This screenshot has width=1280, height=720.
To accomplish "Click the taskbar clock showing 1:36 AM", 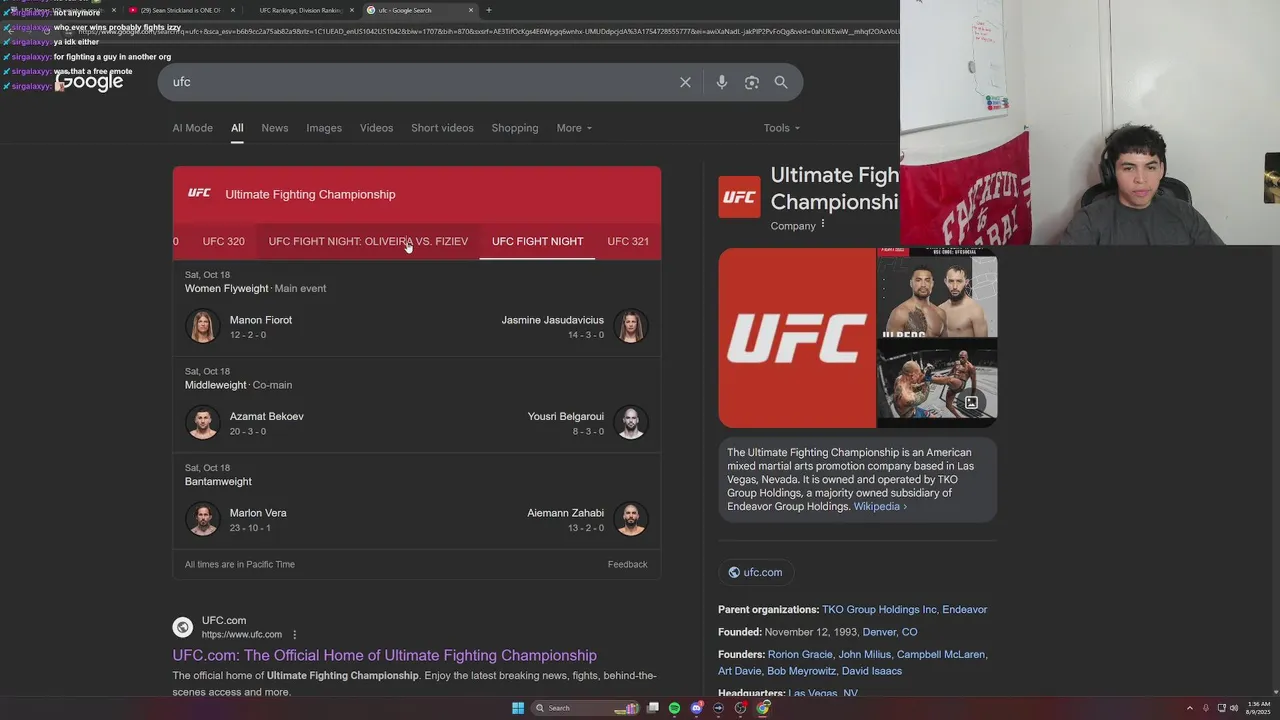I will click(x=1258, y=708).
